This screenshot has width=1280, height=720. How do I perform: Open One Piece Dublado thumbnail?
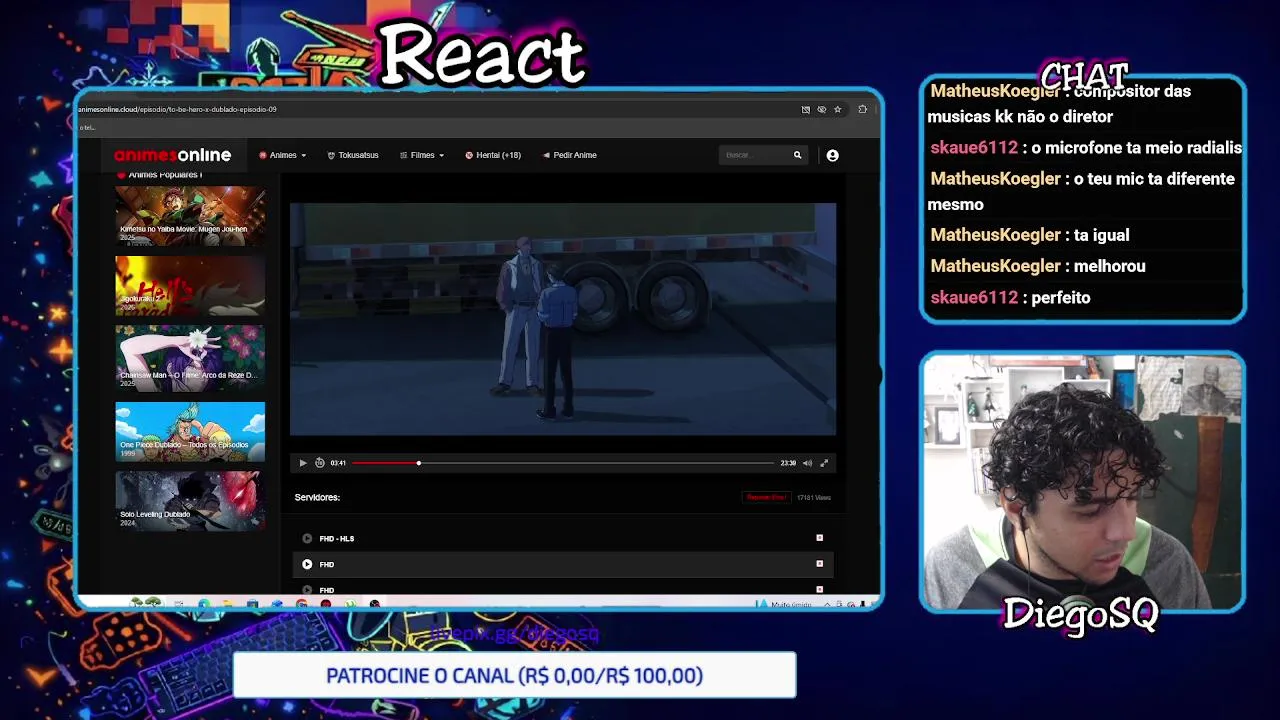click(x=190, y=431)
